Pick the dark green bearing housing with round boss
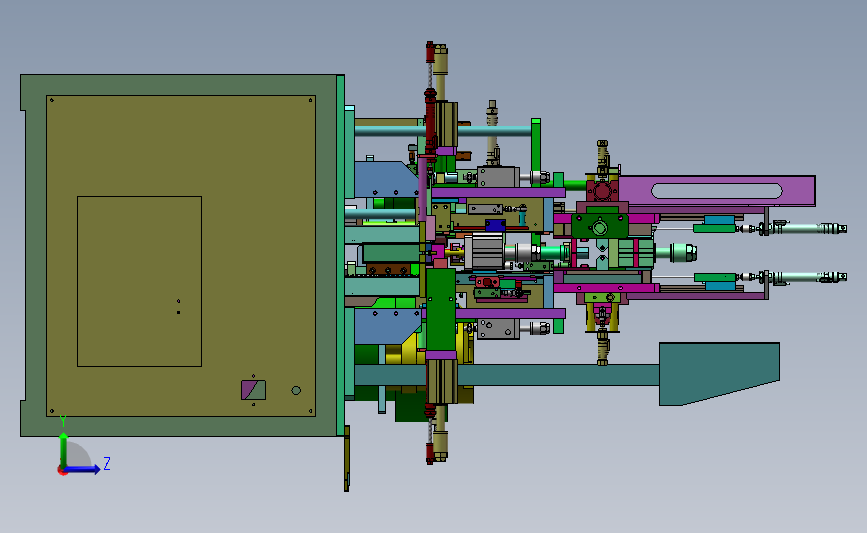867x533 pixels. pyautogui.click(x=600, y=226)
